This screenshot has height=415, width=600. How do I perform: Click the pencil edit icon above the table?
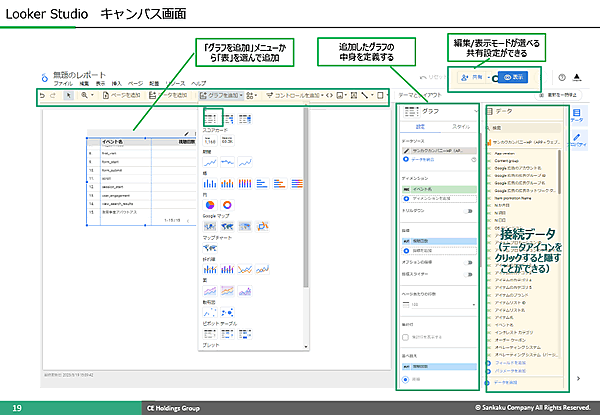click(188, 136)
